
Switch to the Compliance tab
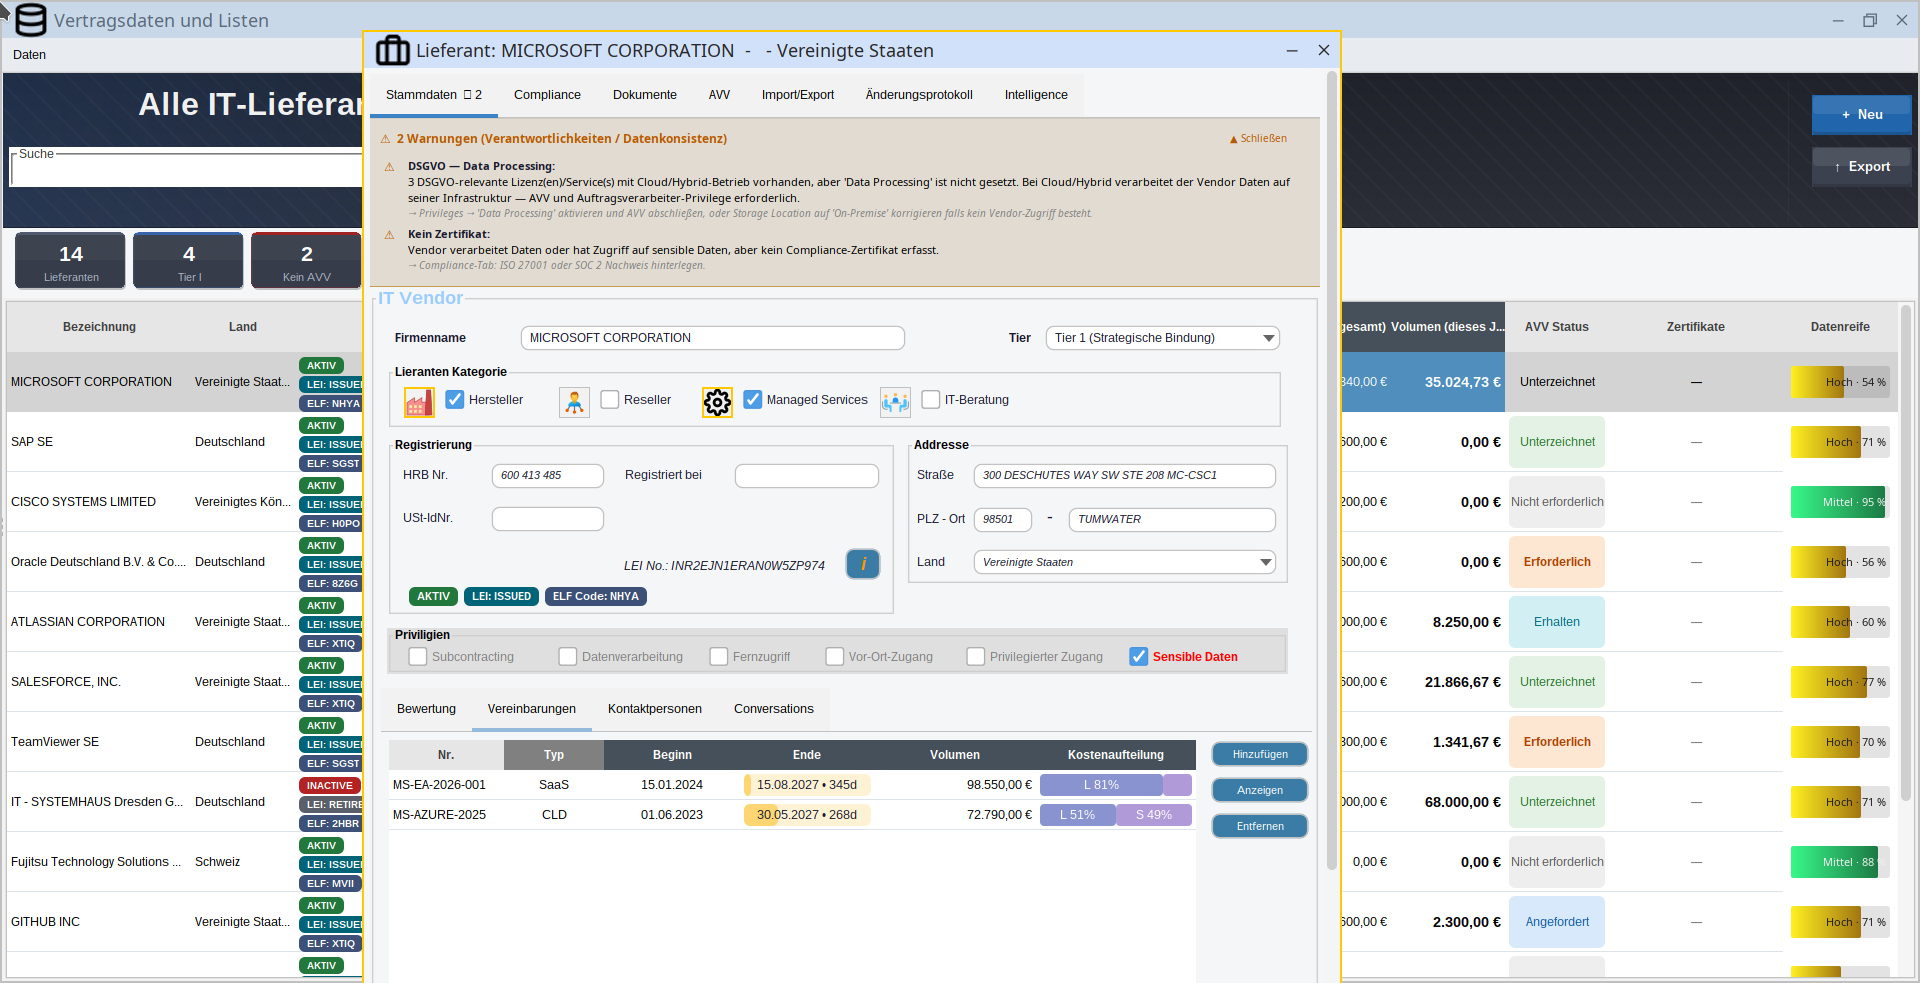pyautogui.click(x=547, y=95)
